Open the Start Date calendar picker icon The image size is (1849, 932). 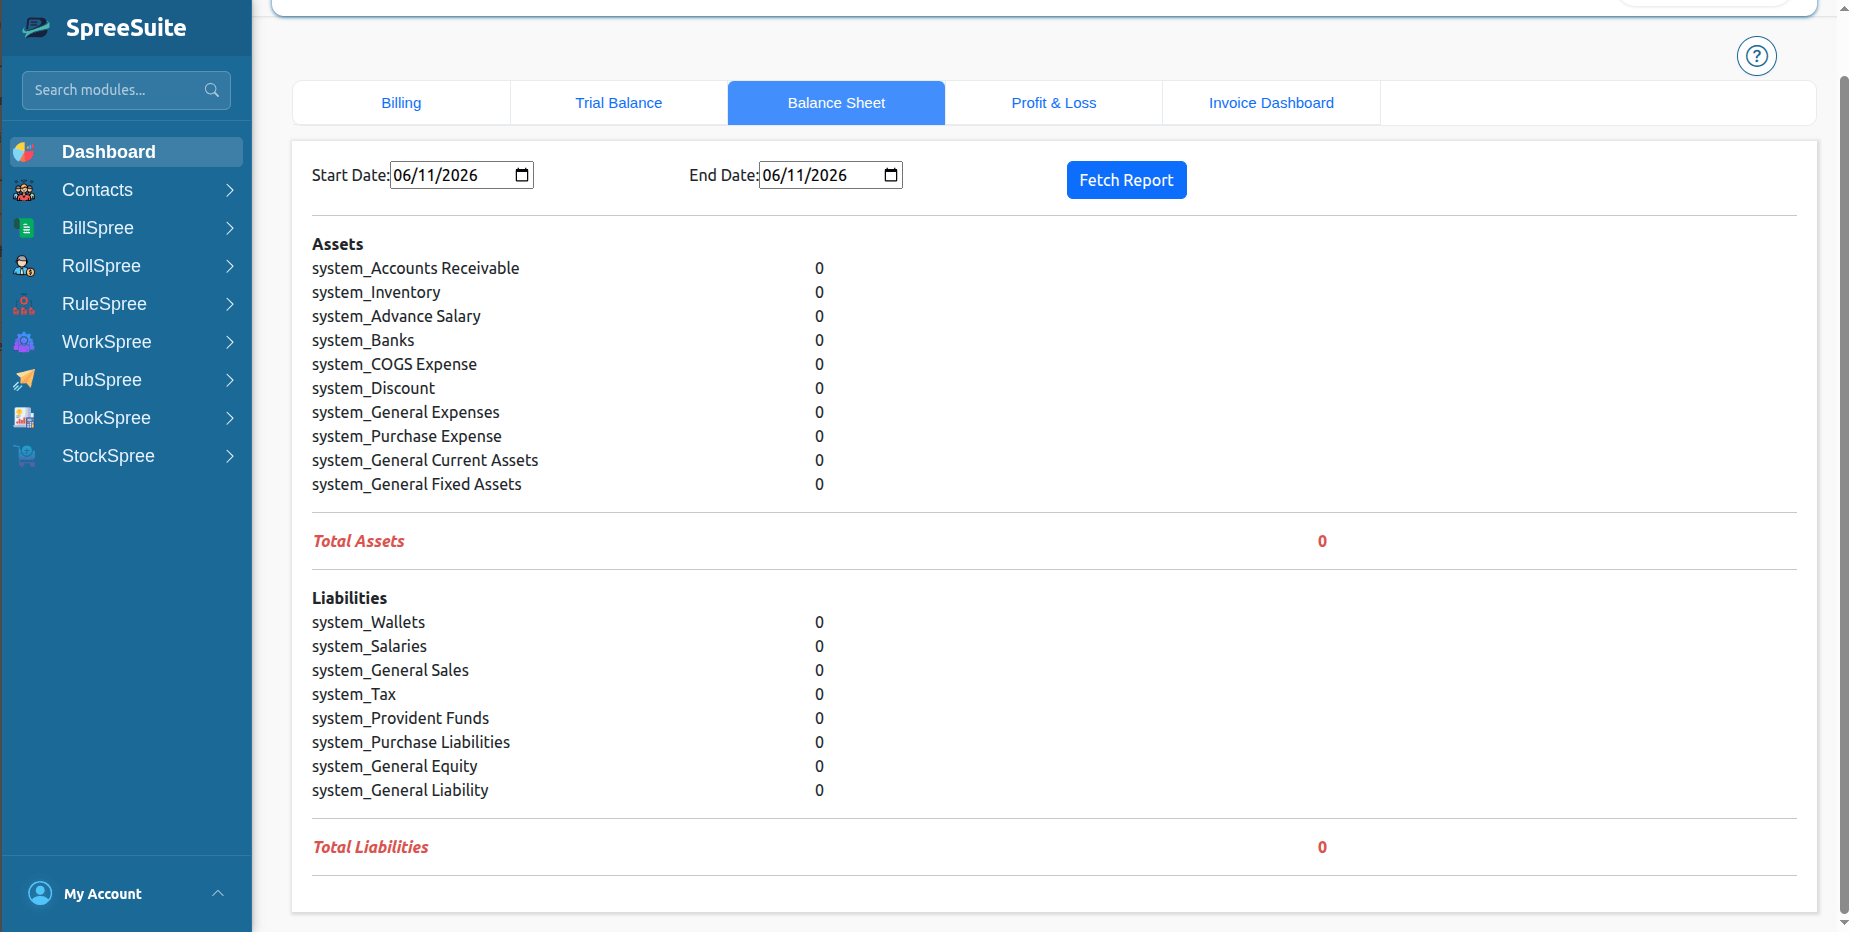(x=522, y=175)
